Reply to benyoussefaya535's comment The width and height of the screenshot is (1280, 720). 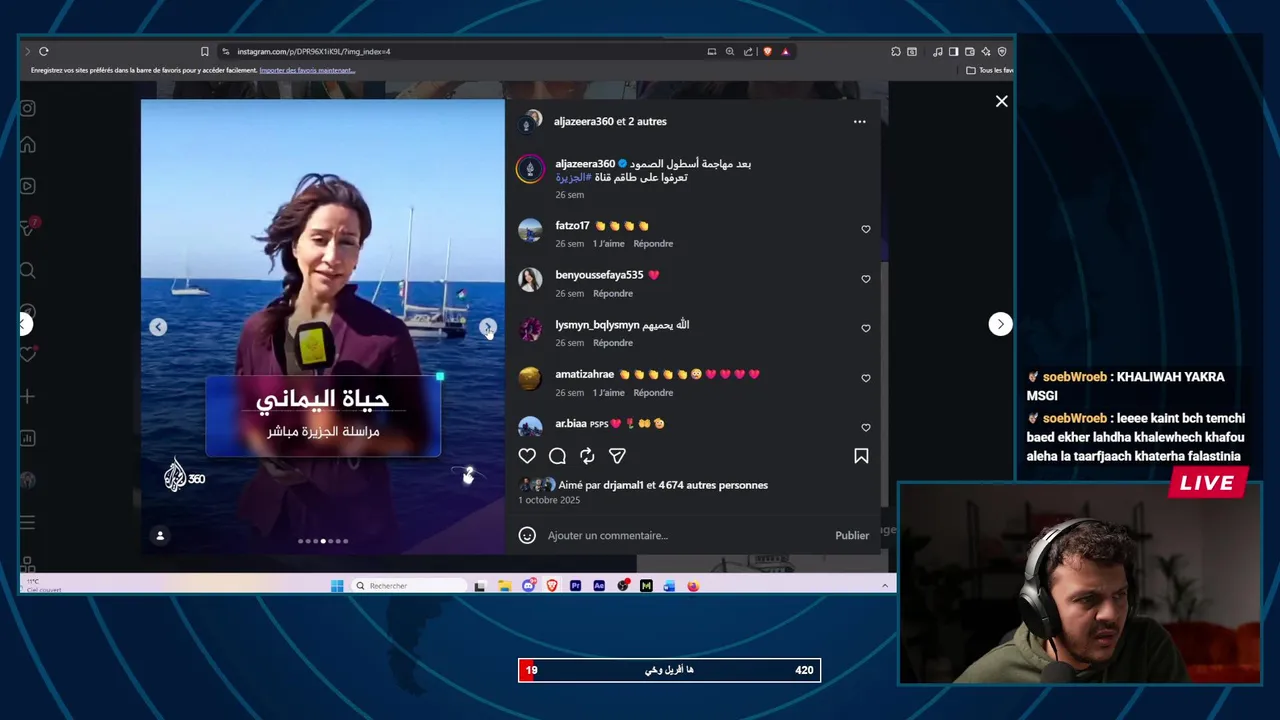(613, 294)
